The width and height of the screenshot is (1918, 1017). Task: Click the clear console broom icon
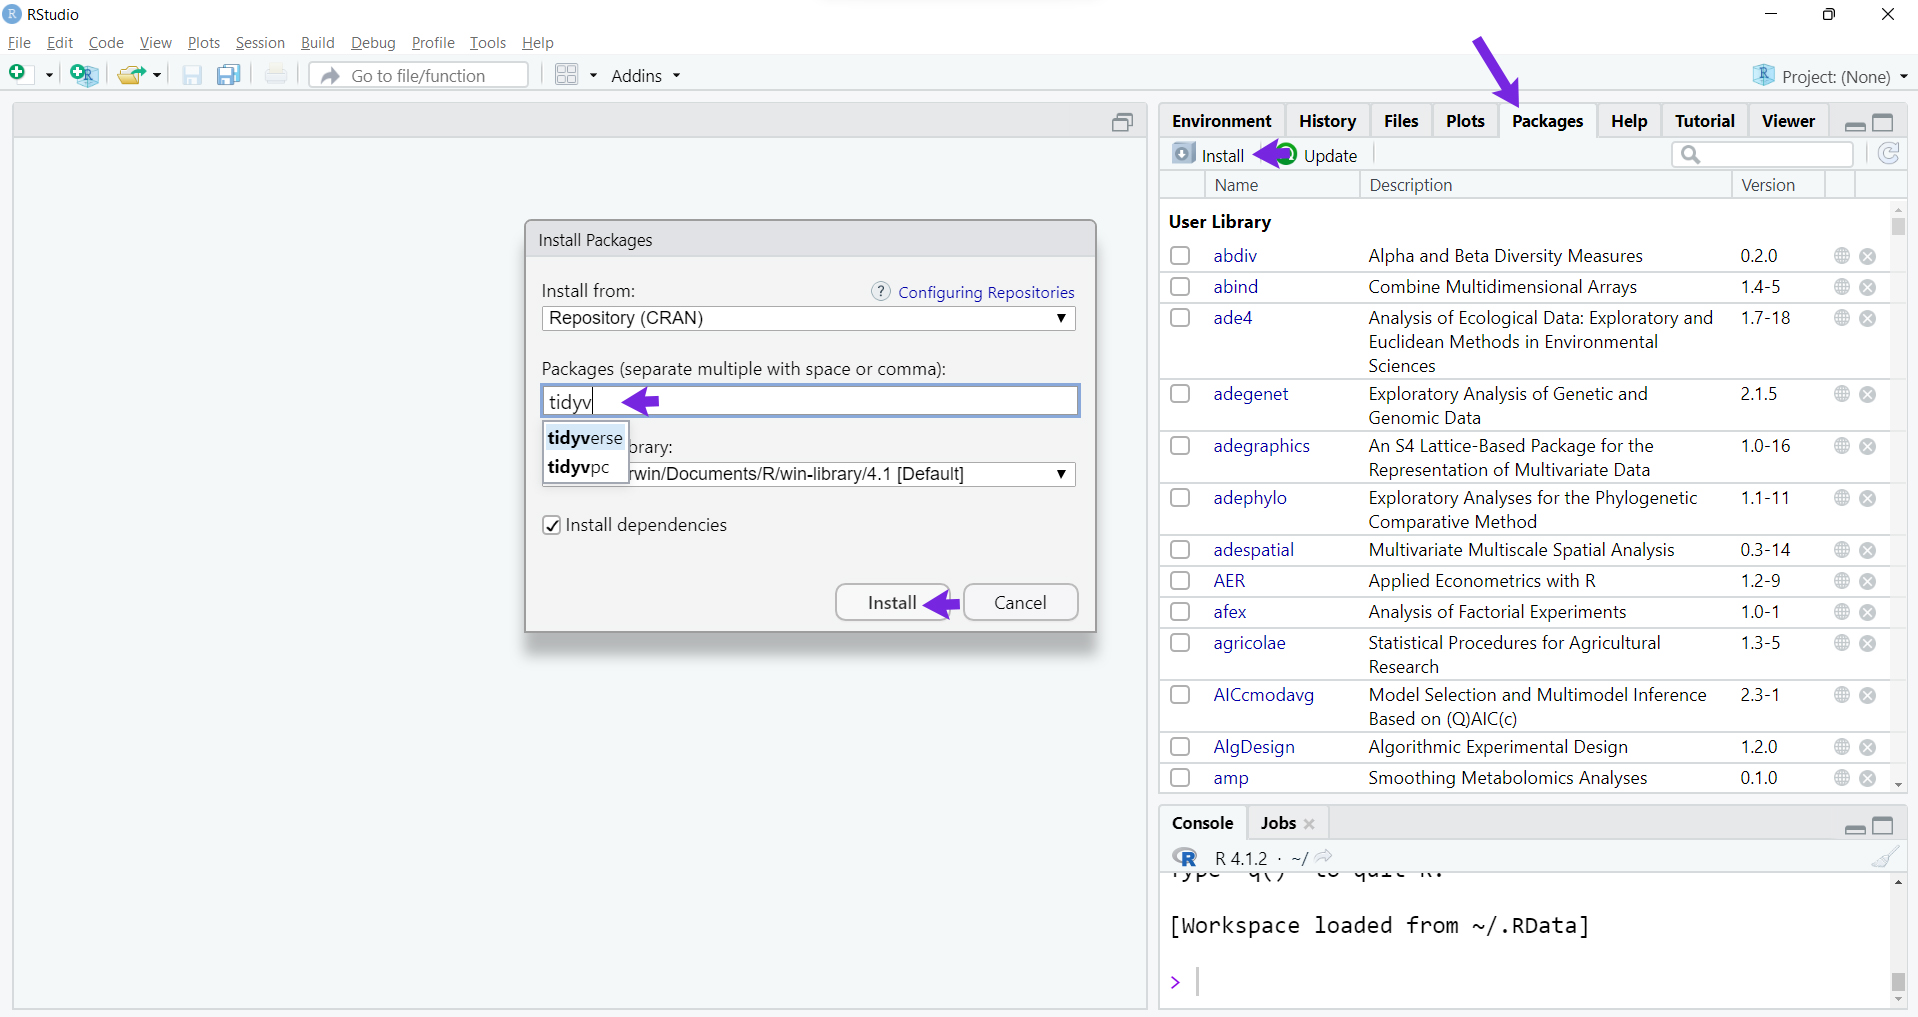[1884, 857]
